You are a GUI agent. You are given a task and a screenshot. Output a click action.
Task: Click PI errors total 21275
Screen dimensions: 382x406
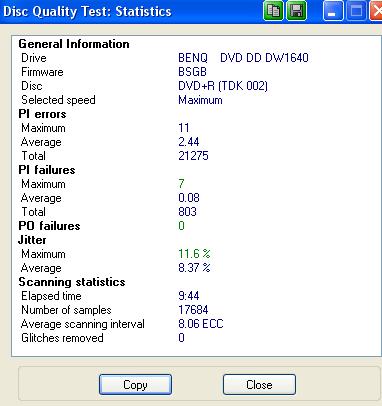click(x=193, y=156)
